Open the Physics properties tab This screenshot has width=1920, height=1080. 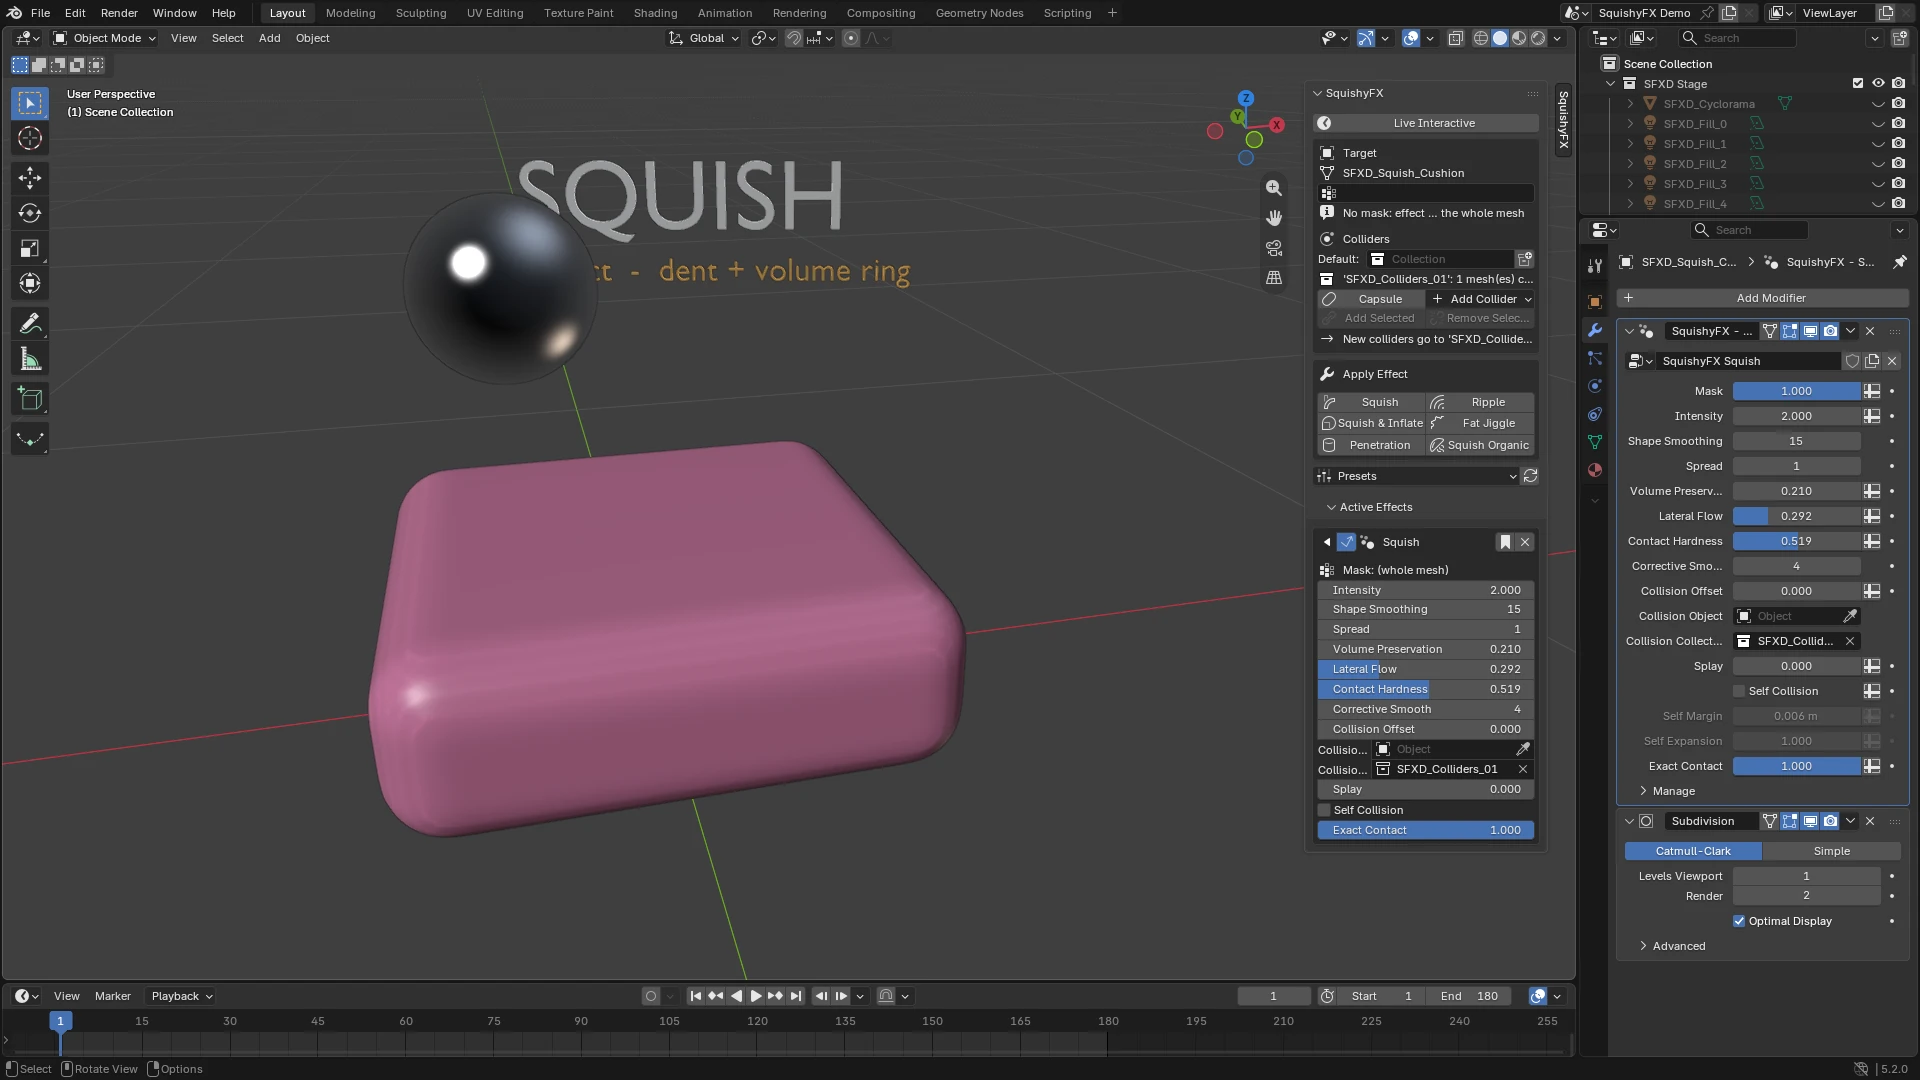[x=1595, y=386]
